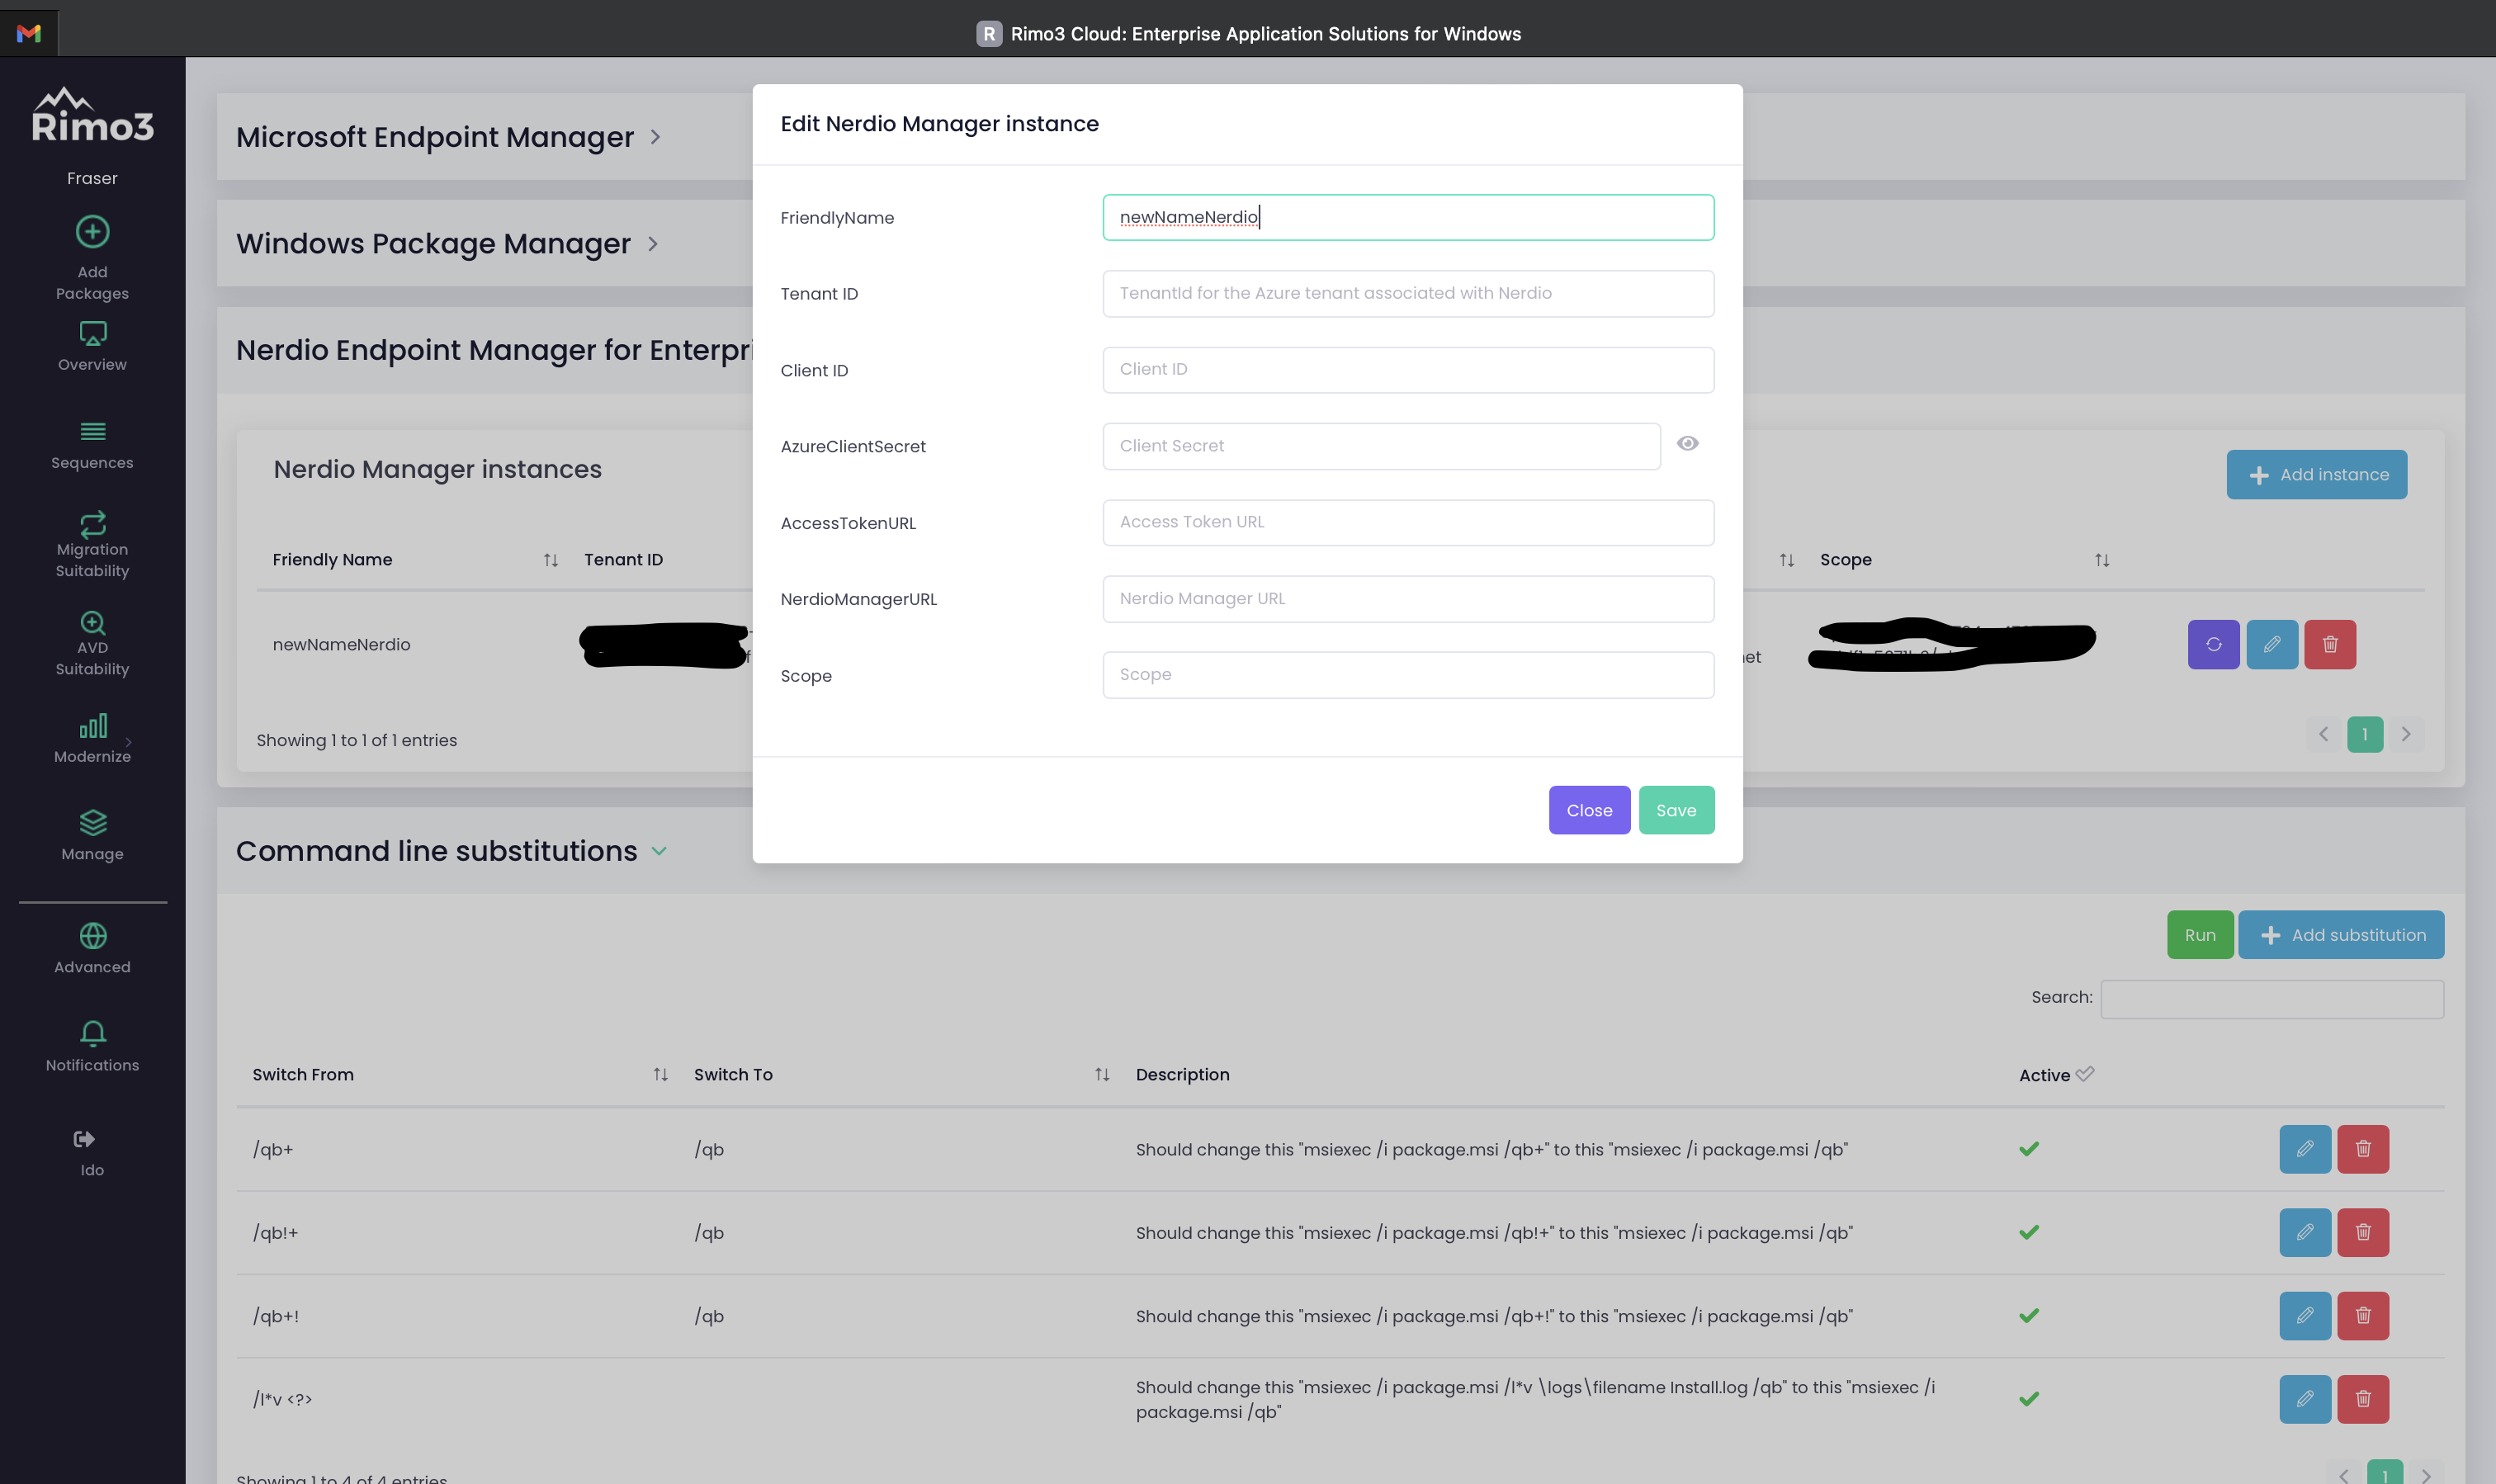This screenshot has height=1484, width=2496.
Task: Click the red trash icon for newNameNerdio
Action: click(2329, 645)
